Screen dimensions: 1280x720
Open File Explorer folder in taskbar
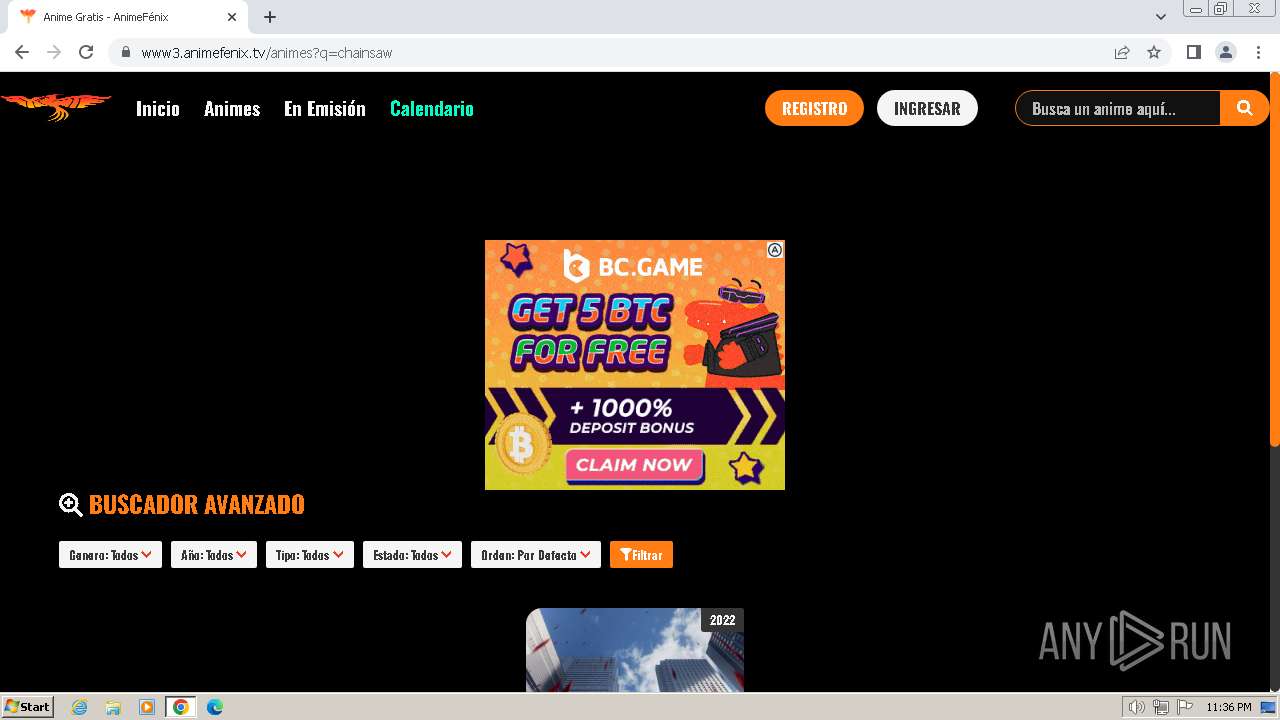point(113,707)
